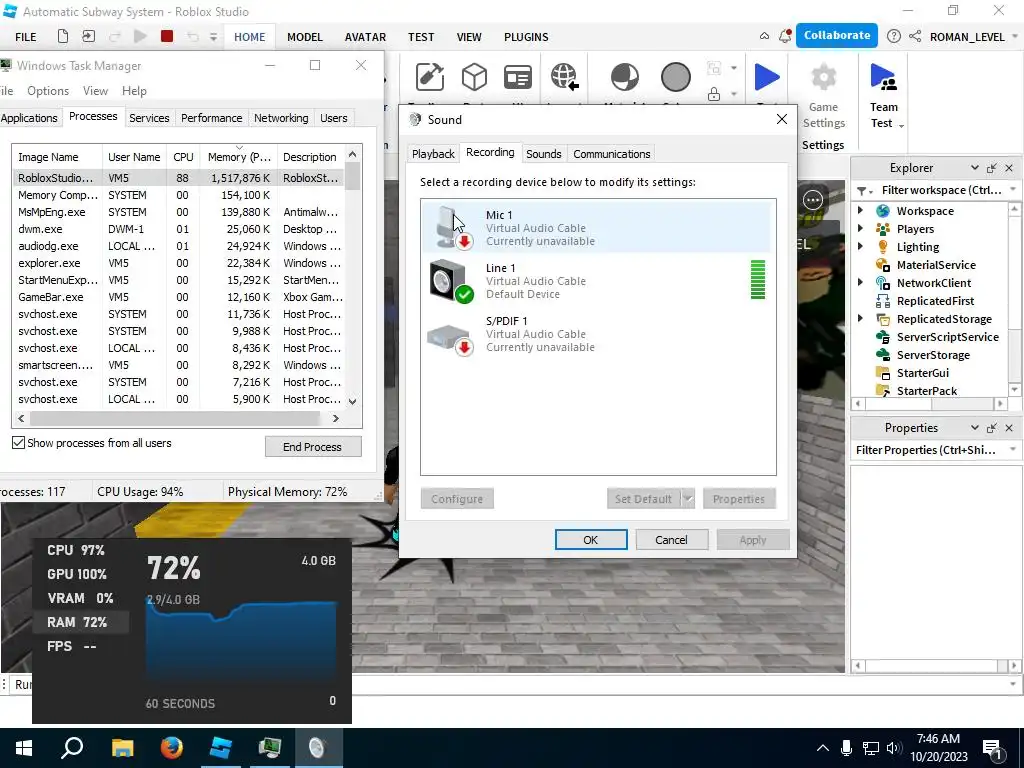
Task: Select Players in the Explorer tree
Action: point(915,229)
